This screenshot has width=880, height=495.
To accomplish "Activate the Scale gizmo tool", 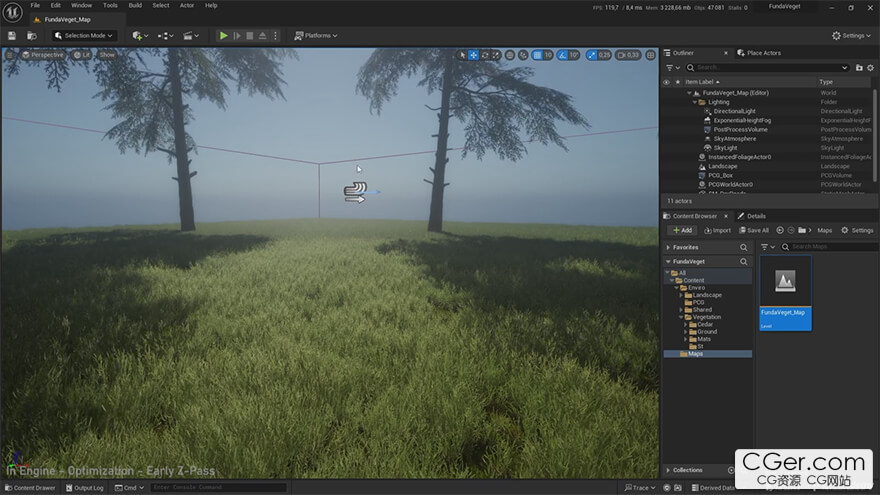I will point(496,54).
